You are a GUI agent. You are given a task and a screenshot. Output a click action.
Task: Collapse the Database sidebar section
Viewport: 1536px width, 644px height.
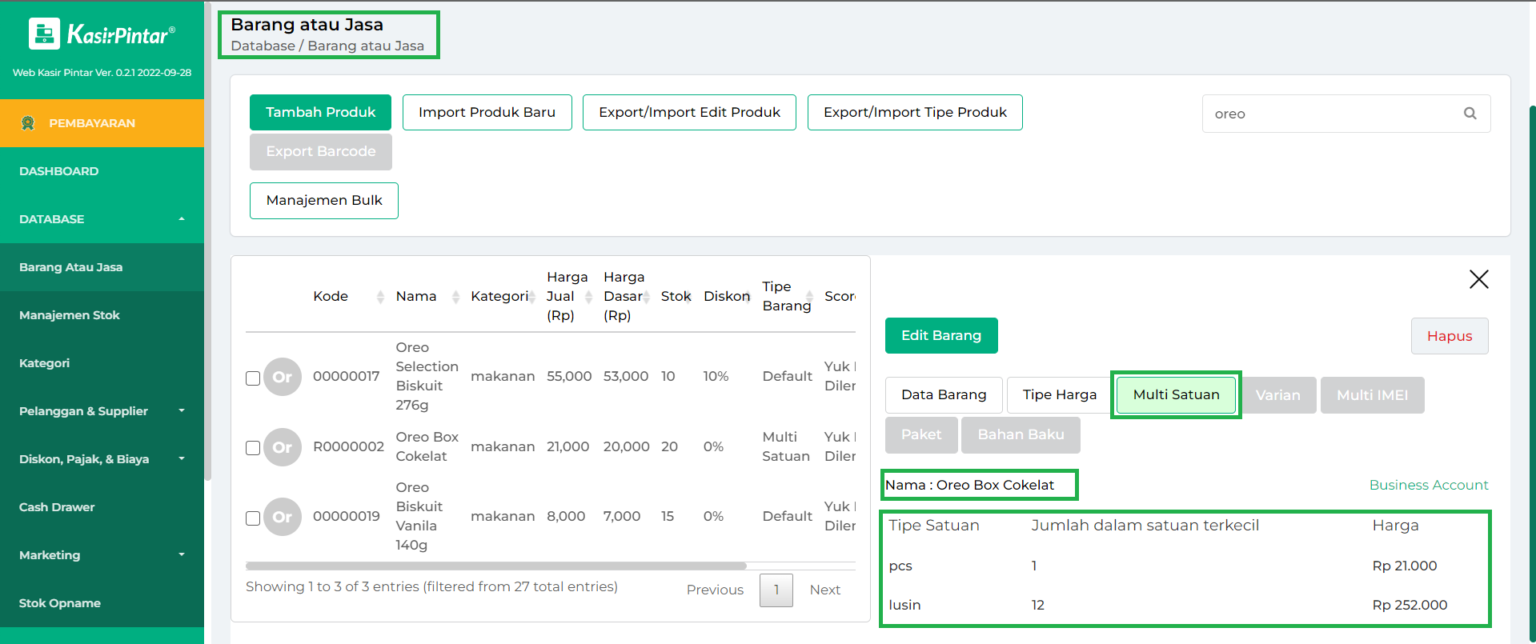tap(102, 219)
